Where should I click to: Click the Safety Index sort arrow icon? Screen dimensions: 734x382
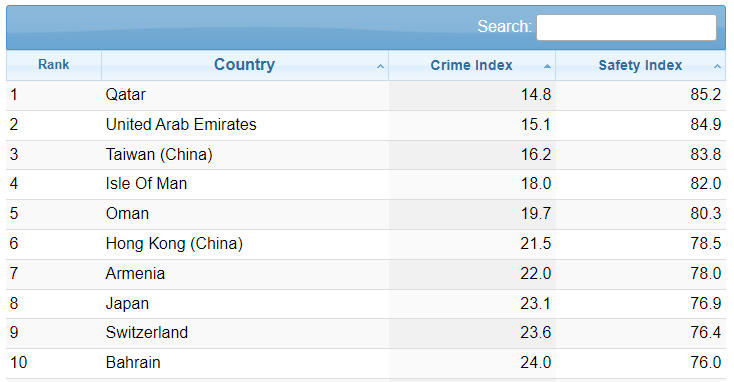[x=717, y=66]
